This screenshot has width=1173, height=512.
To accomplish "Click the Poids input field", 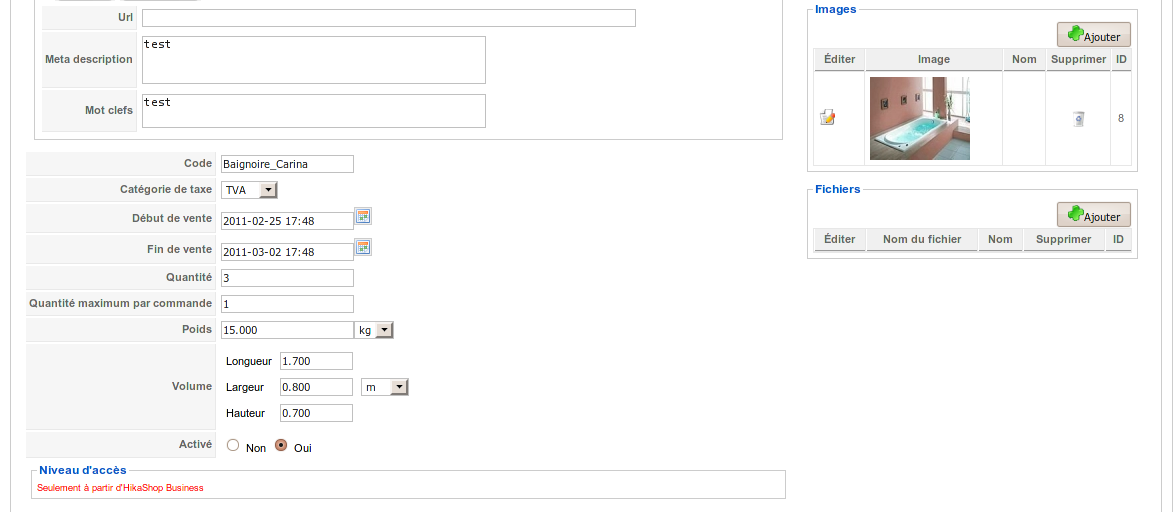I will click(287, 330).
